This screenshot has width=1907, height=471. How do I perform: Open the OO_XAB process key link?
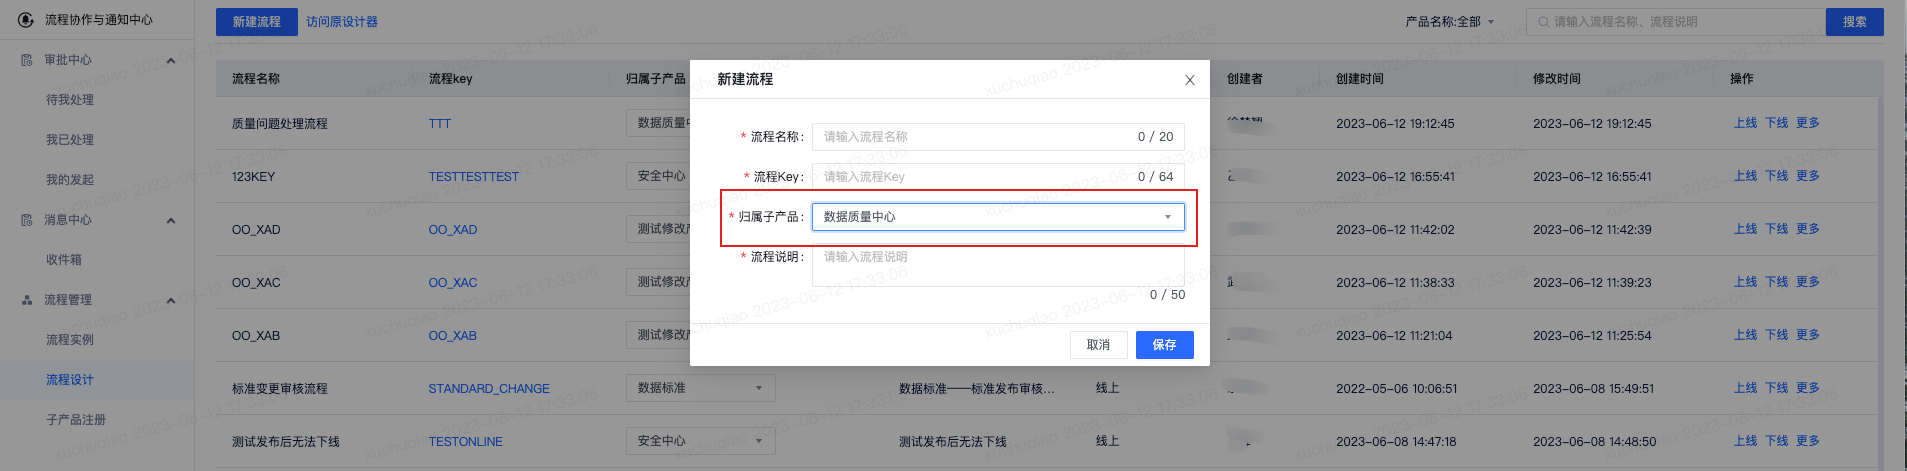(453, 336)
